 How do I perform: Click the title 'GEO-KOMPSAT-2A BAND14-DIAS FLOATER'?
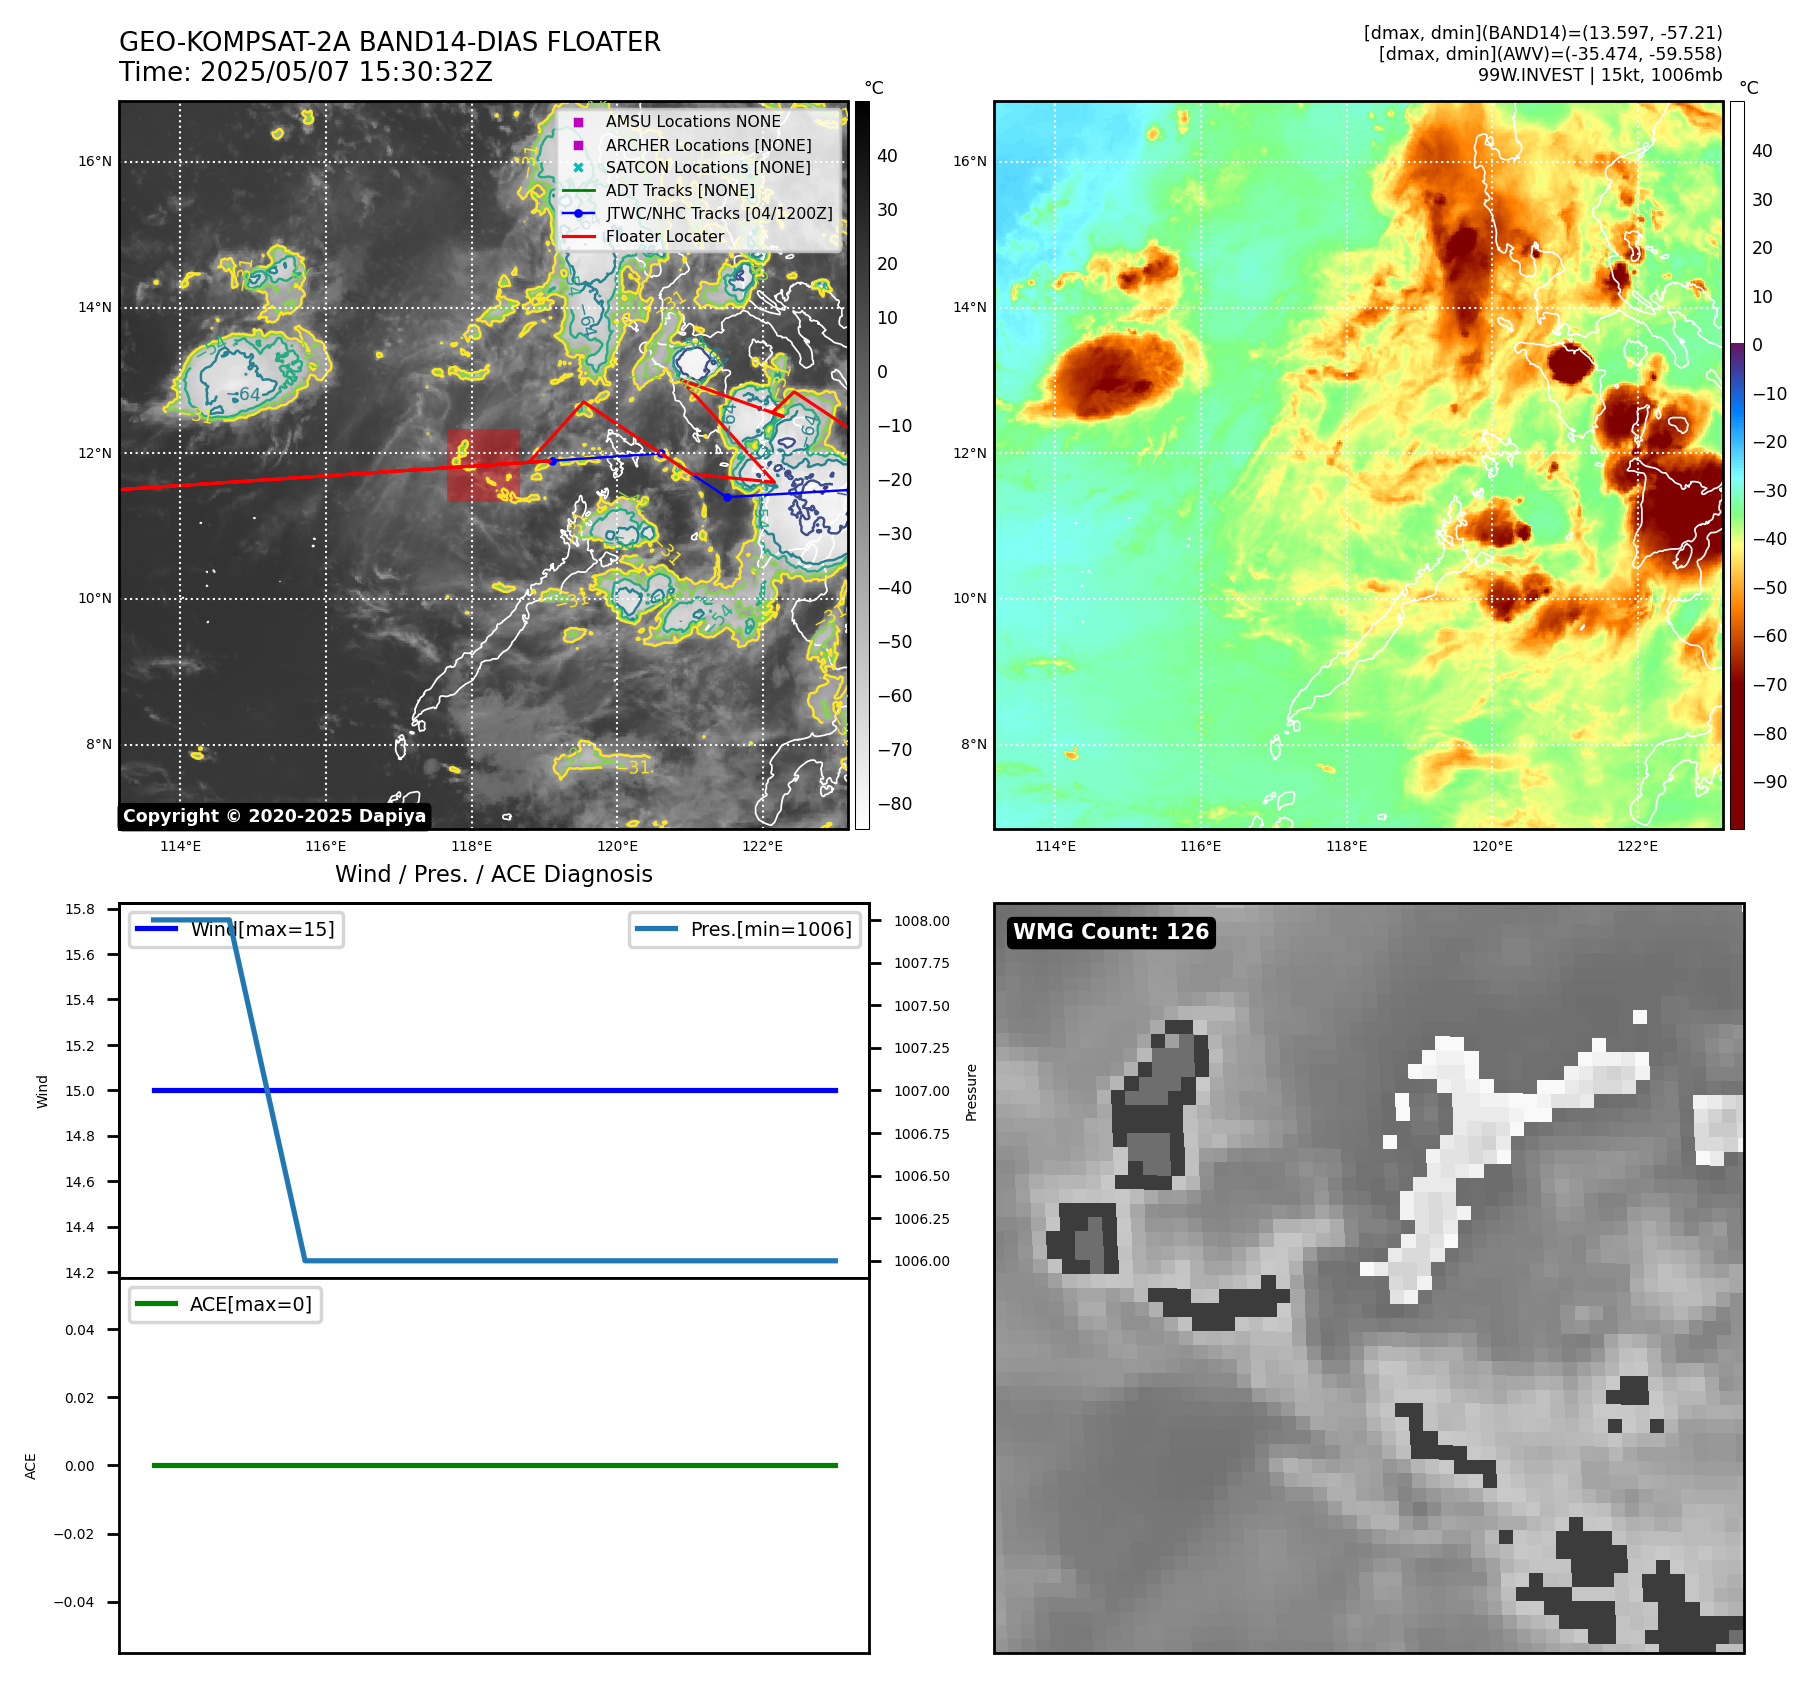[390, 42]
